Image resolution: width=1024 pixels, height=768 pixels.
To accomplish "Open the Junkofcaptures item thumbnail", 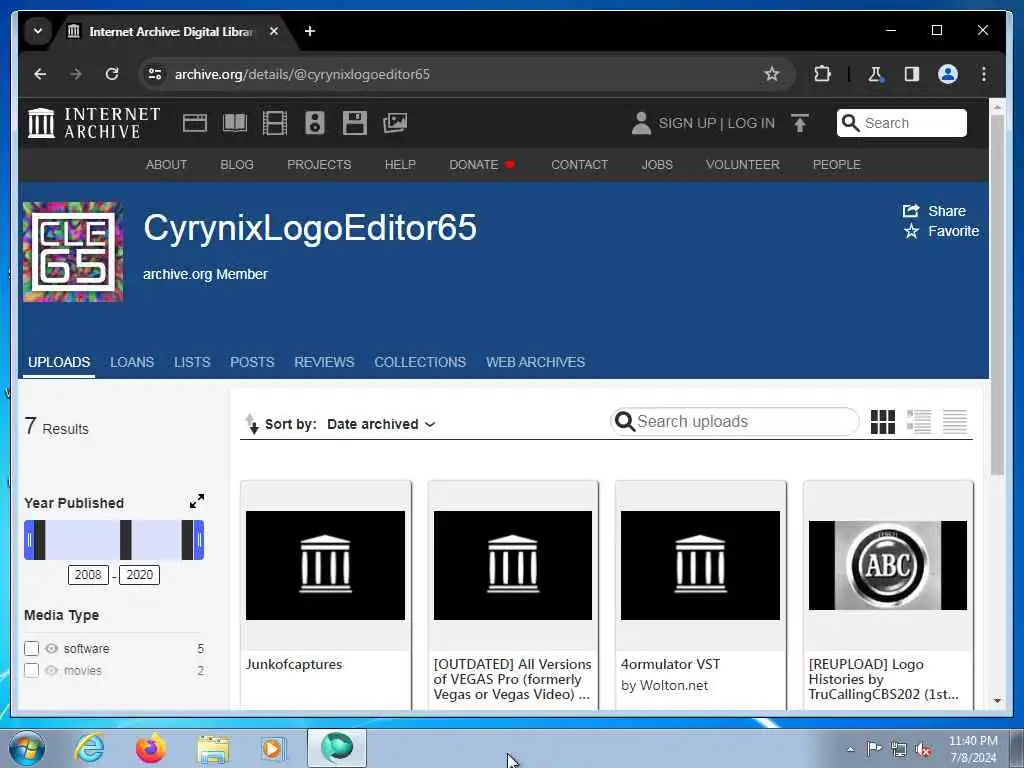I will pyautogui.click(x=325, y=565).
